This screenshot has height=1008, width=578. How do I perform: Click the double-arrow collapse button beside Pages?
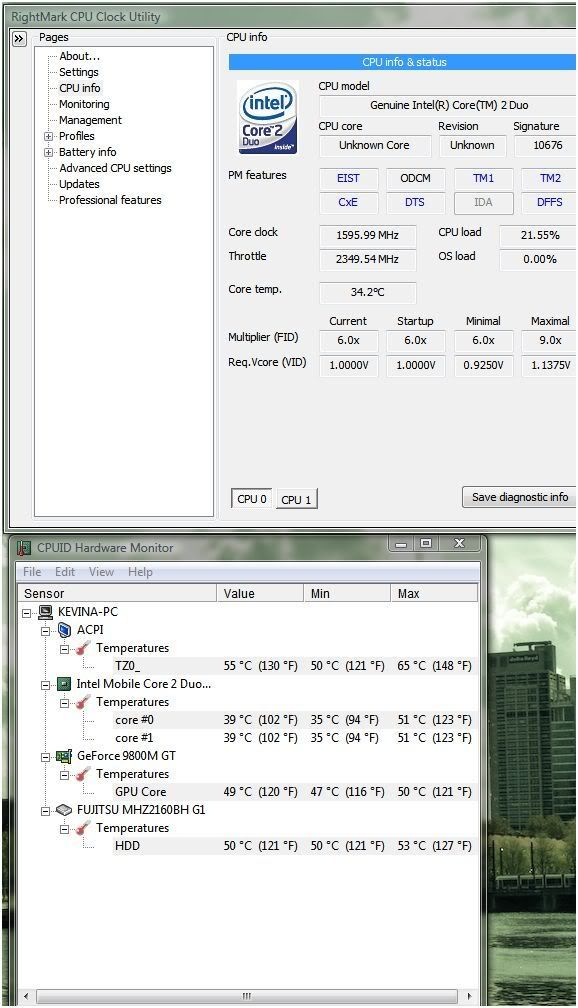click(x=19, y=39)
